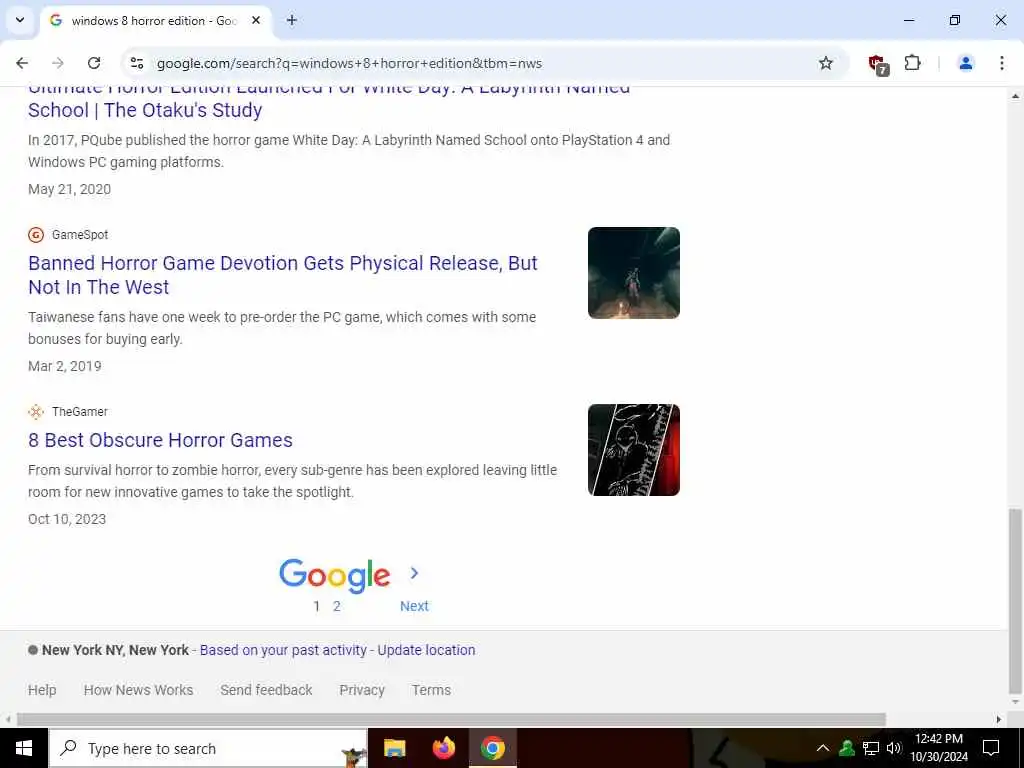Click the Next results link
The width and height of the screenshot is (1024, 768).
coord(414,606)
